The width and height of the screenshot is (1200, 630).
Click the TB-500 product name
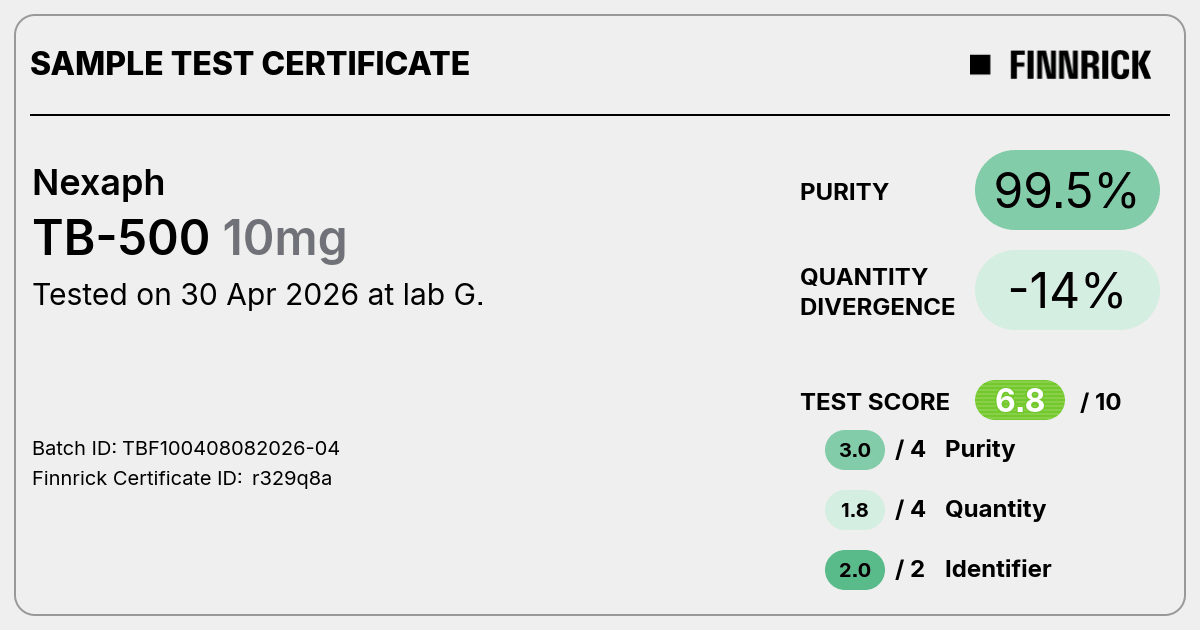tap(122, 238)
